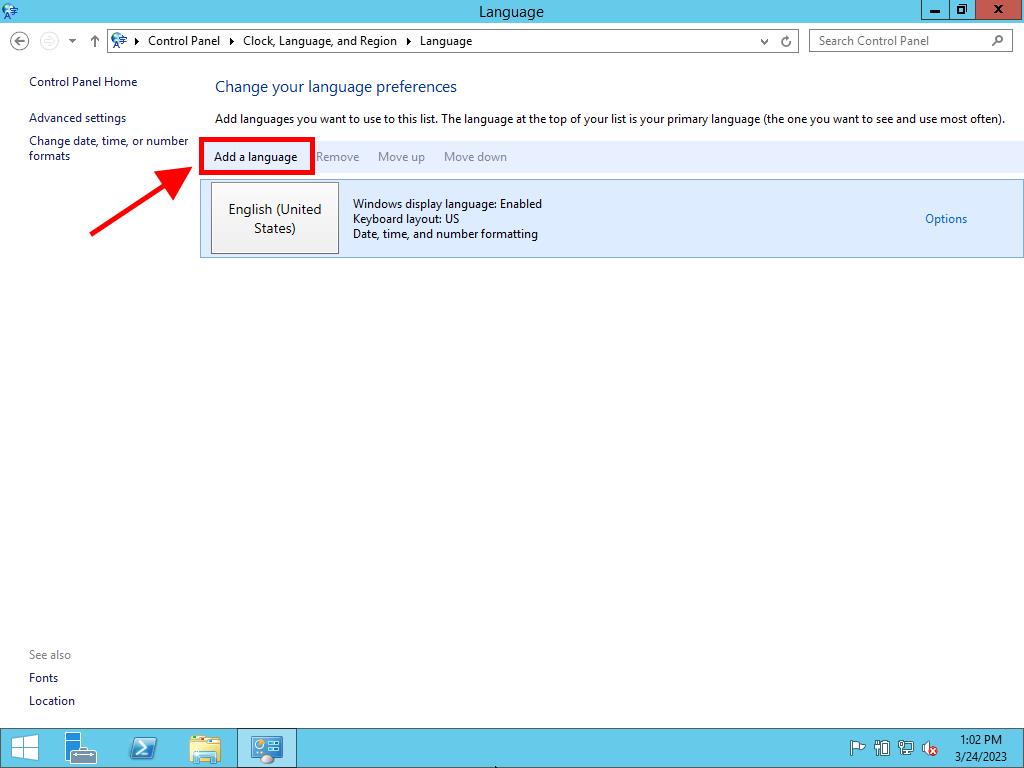
Task: Select Control Panel breadcrumb
Action: 184,41
